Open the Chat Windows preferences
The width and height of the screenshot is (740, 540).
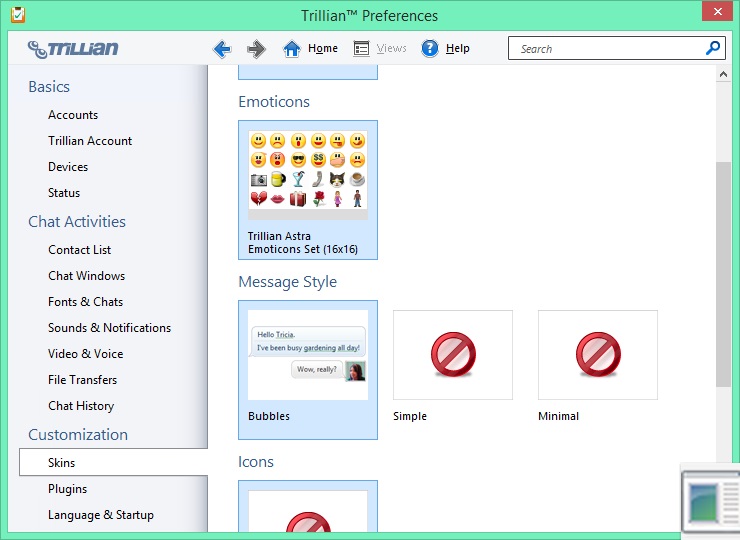(86, 276)
